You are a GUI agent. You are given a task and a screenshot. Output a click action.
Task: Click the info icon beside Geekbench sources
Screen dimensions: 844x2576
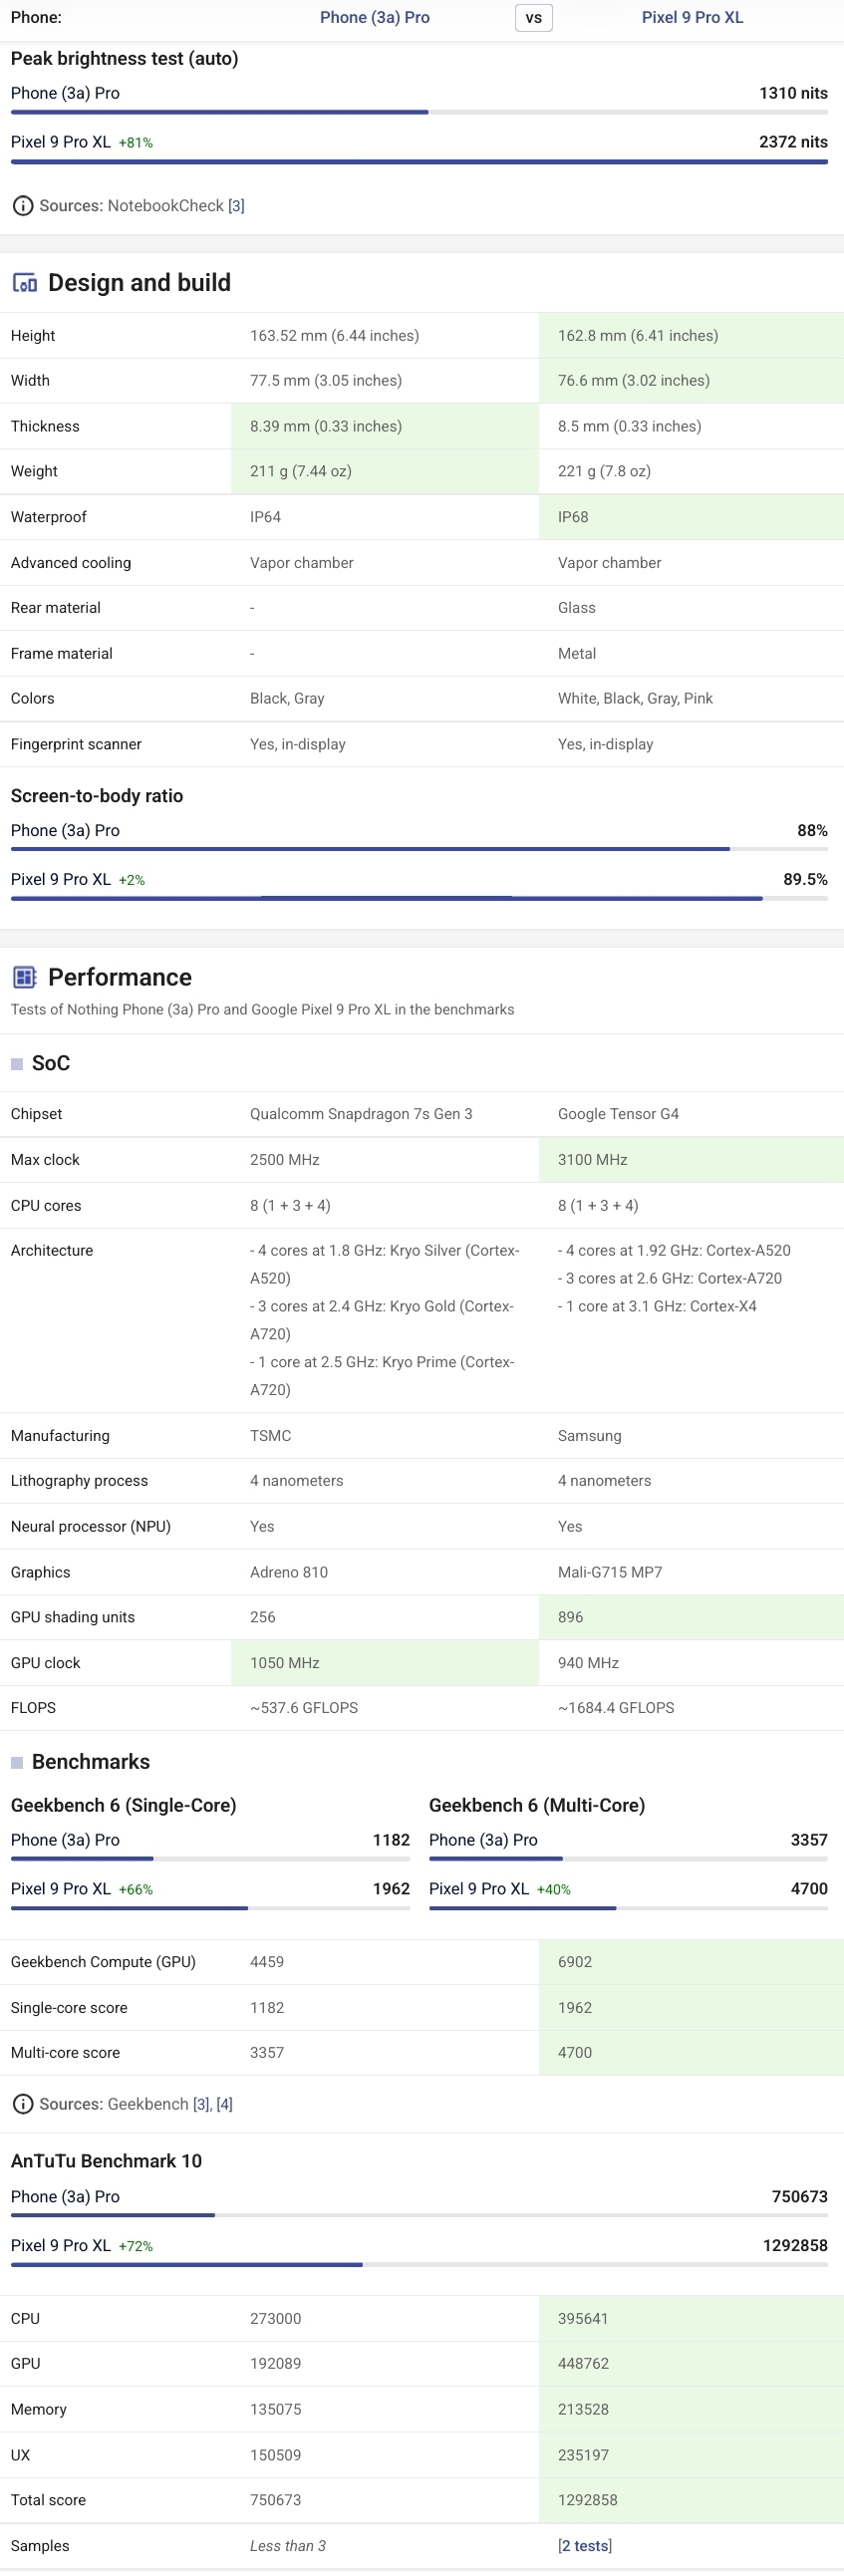pyautogui.click(x=22, y=2104)
